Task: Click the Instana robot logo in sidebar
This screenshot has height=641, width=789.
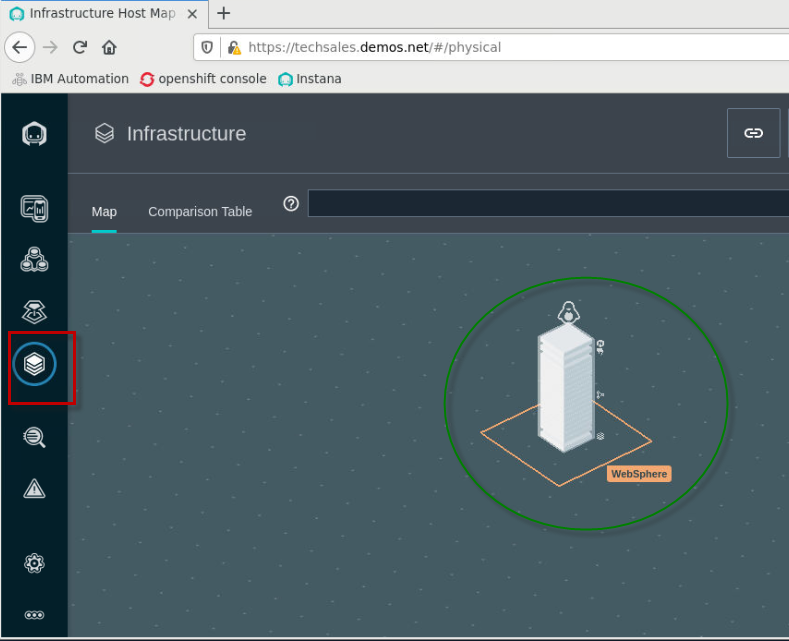Action: click(34, 135)
